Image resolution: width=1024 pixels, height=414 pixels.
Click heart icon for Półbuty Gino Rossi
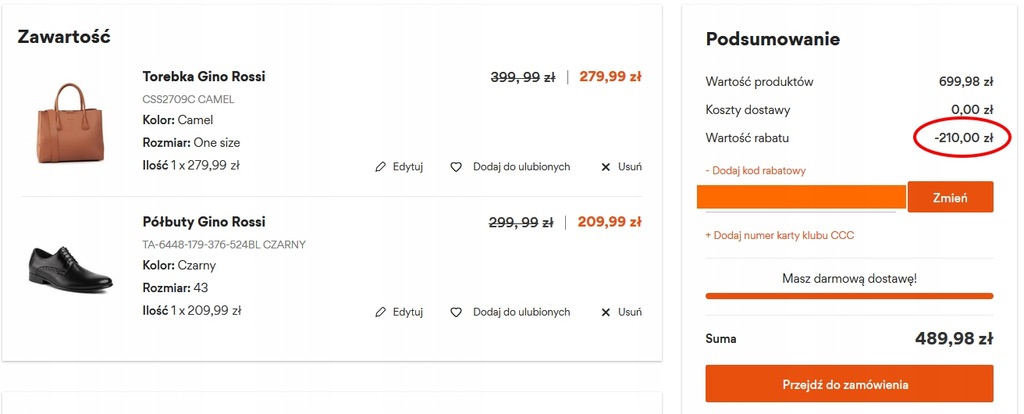click(456, 312)
